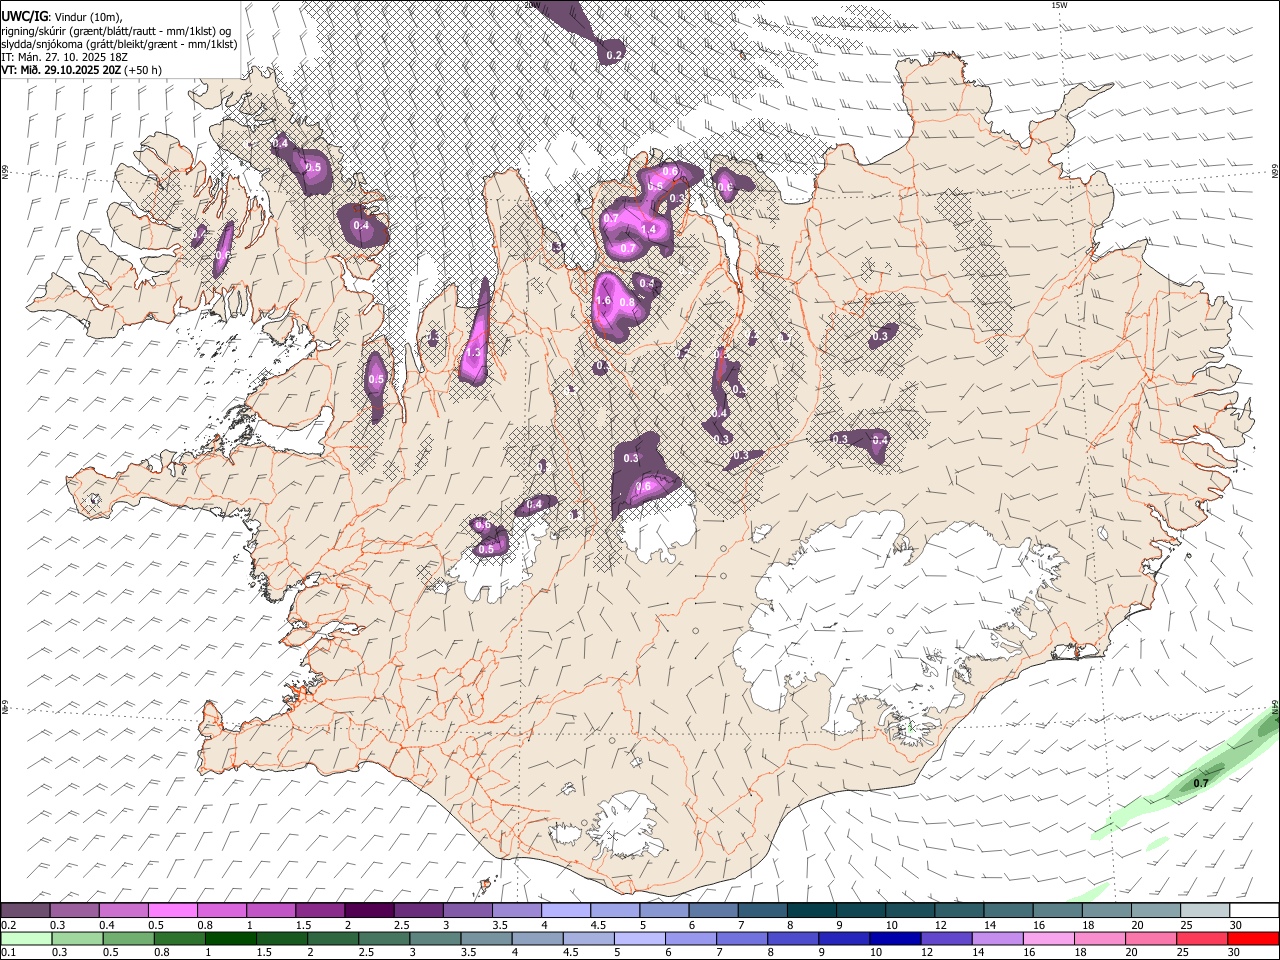This screenshot has width=1280, height=960.
Task: Select the darkest purple 2–2.5 swatch in upper legend
Action: click(x=368, y=911)
